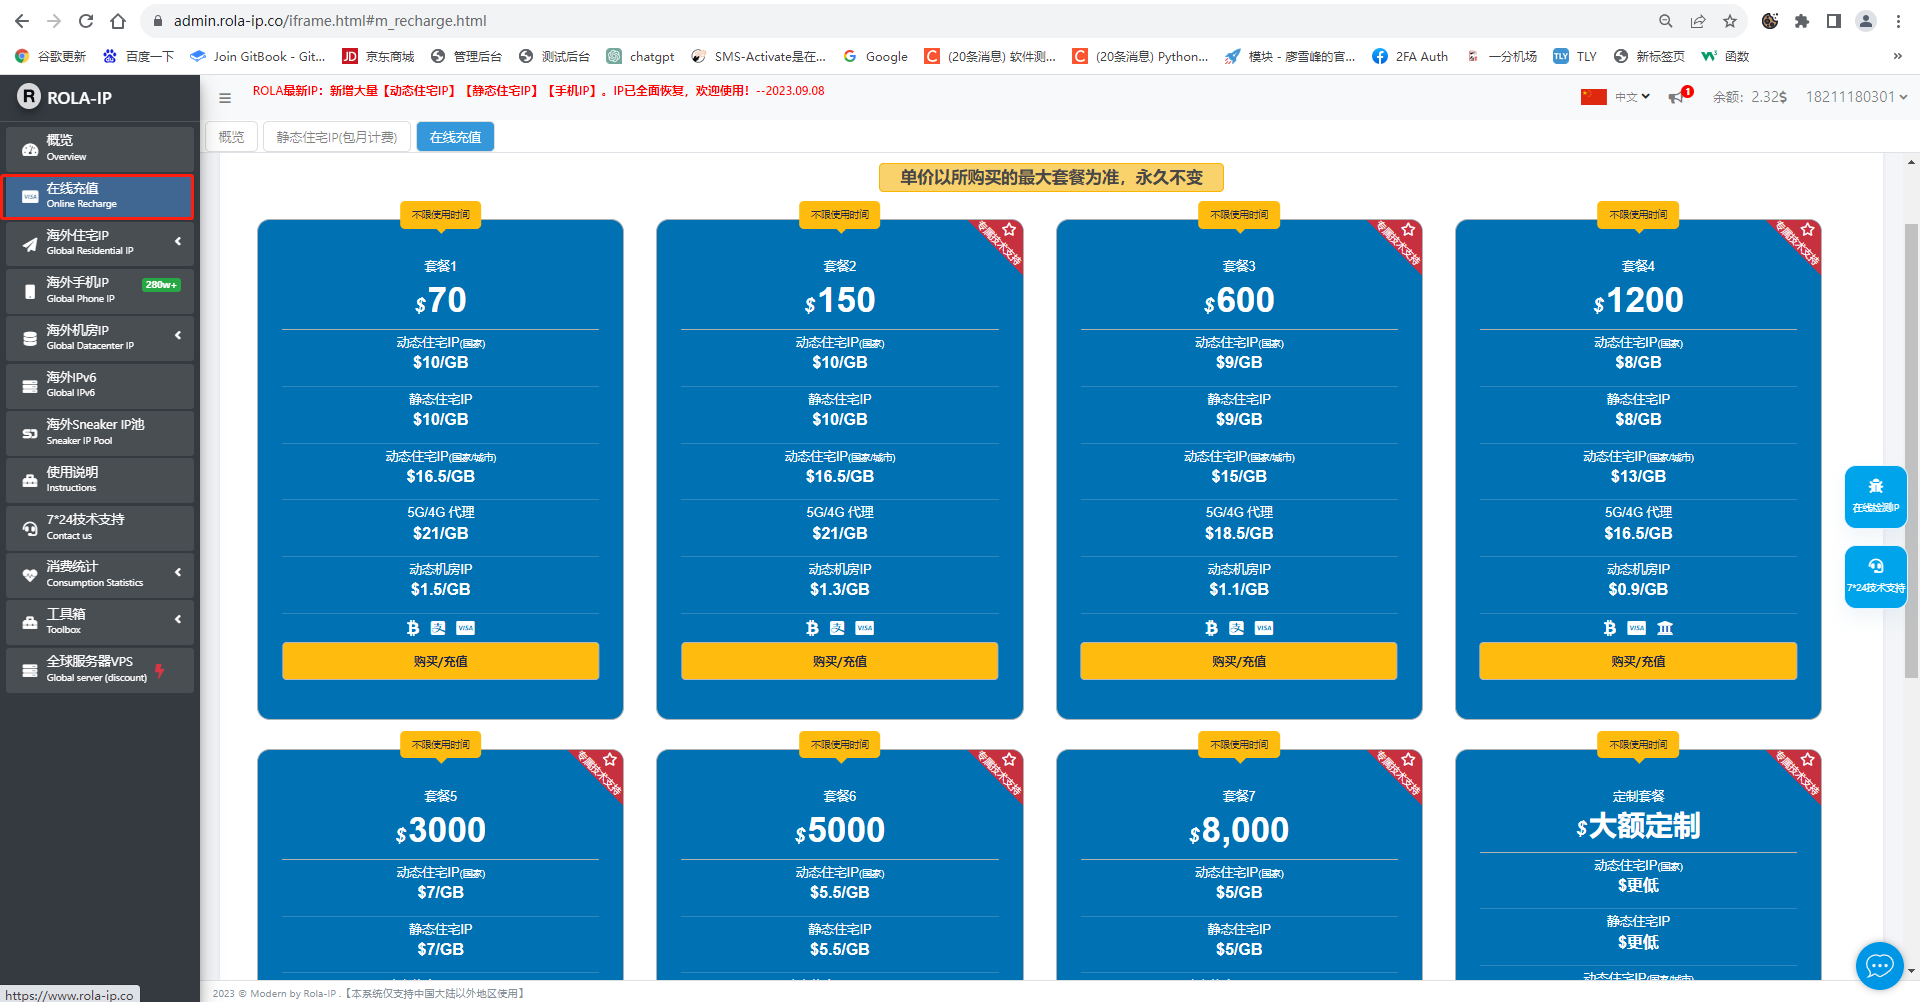Viewport: 1920px width, 1002px height.
Task: Switch to the 概览 overview tab
Action: coord(231,137)
